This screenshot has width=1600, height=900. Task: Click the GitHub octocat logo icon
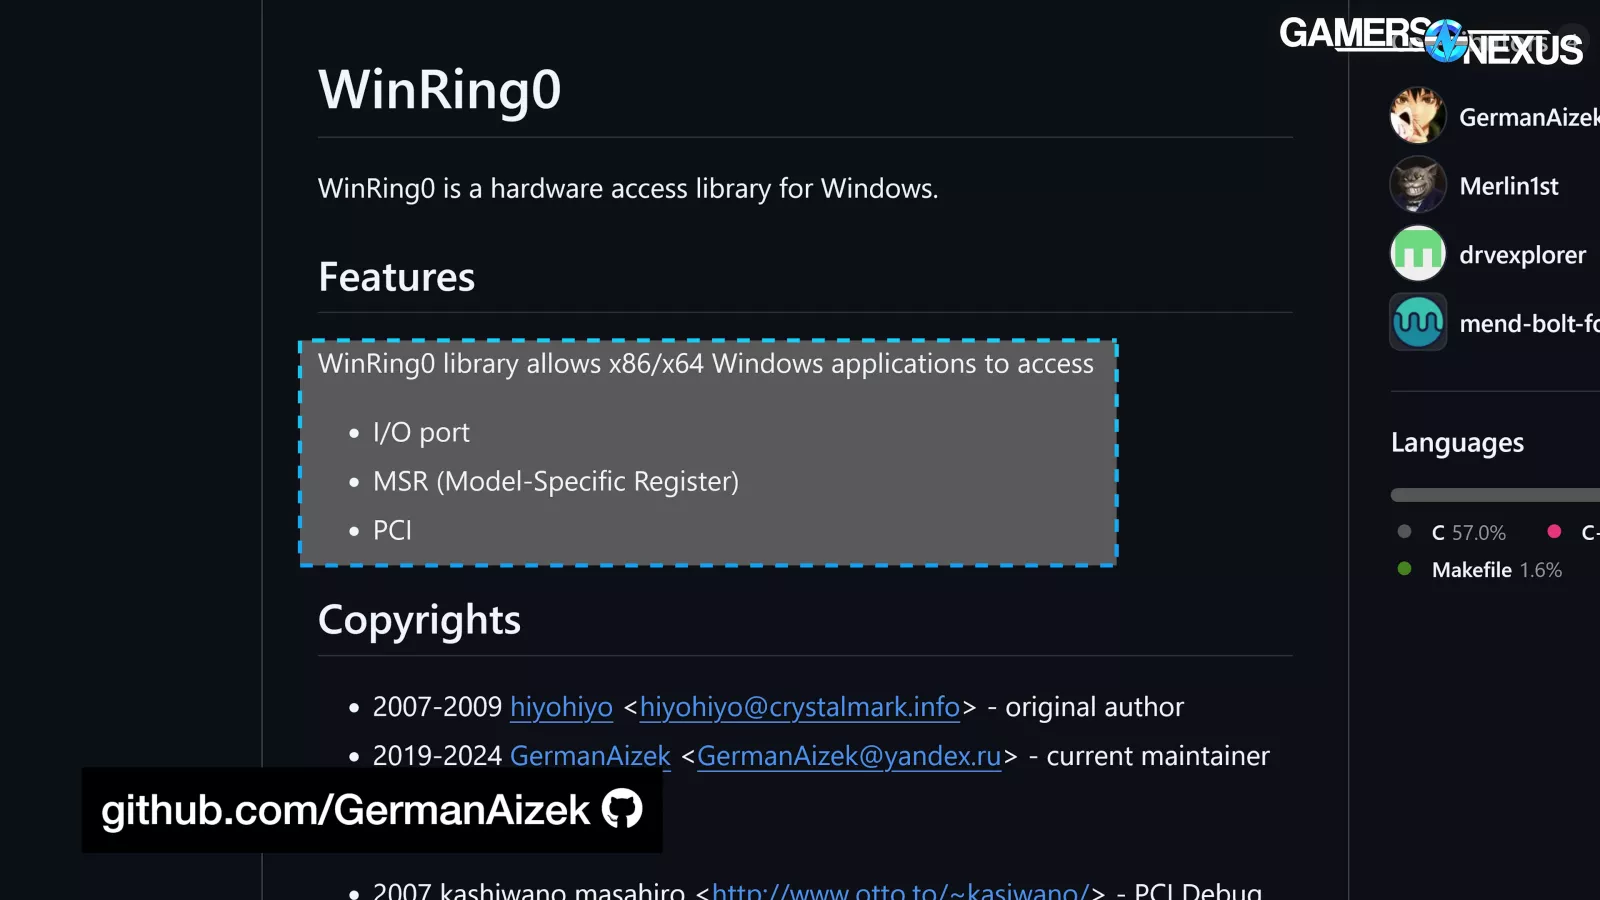622,809
